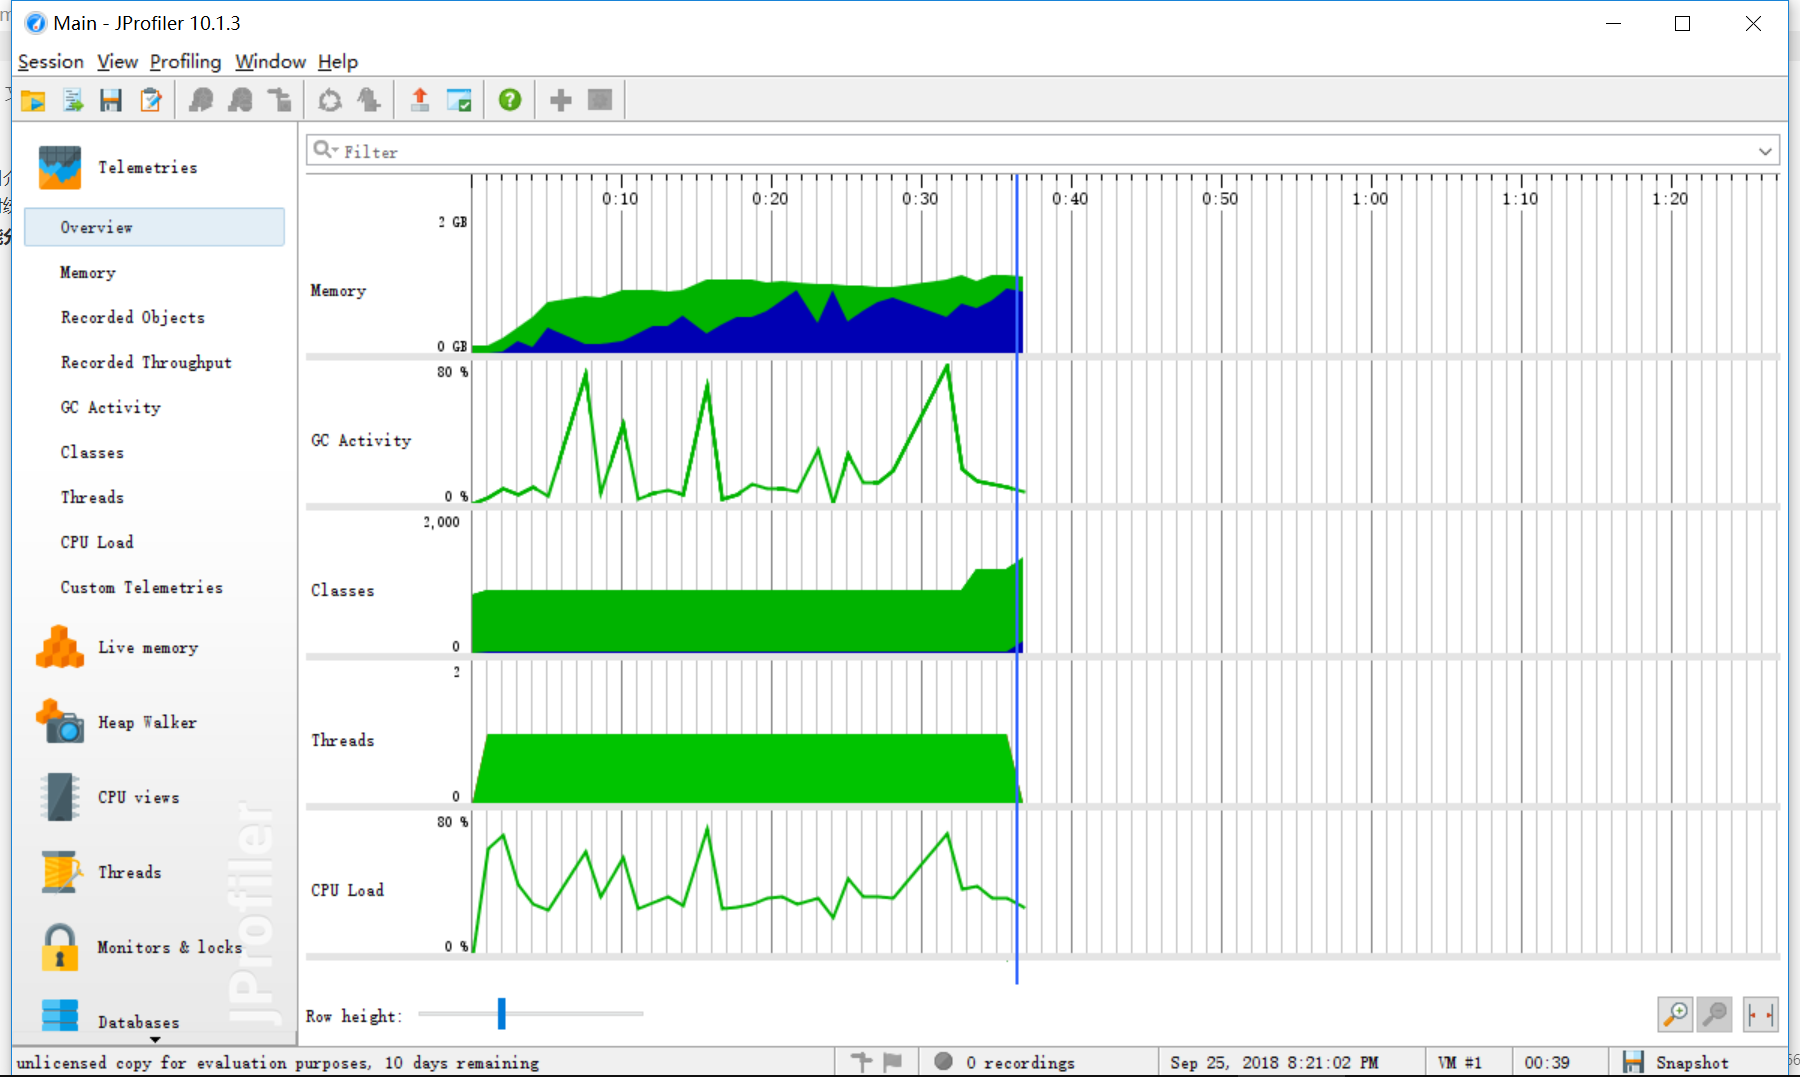Open the filter search options magnifier
Image resolution: width=1800 pixels, height=1077 pixels.
coord(325,150)
